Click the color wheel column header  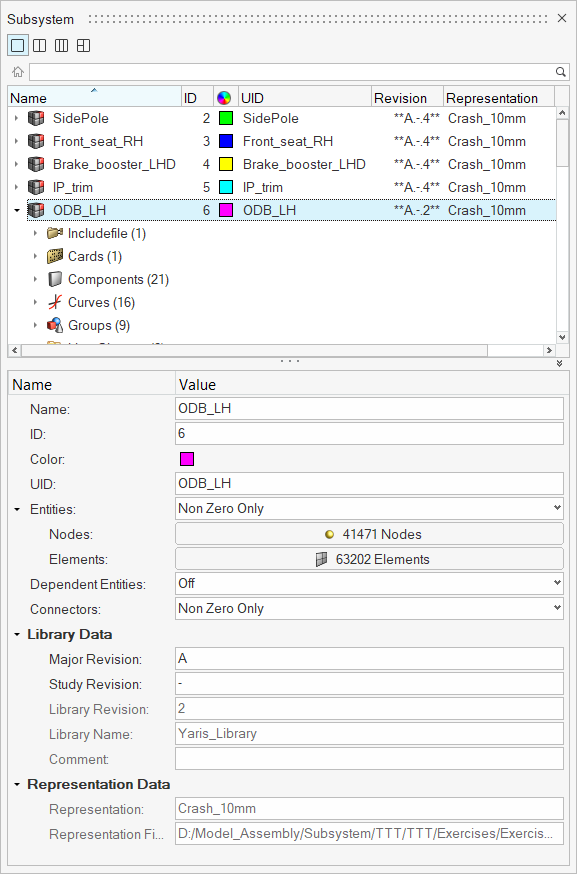[224, 98]
